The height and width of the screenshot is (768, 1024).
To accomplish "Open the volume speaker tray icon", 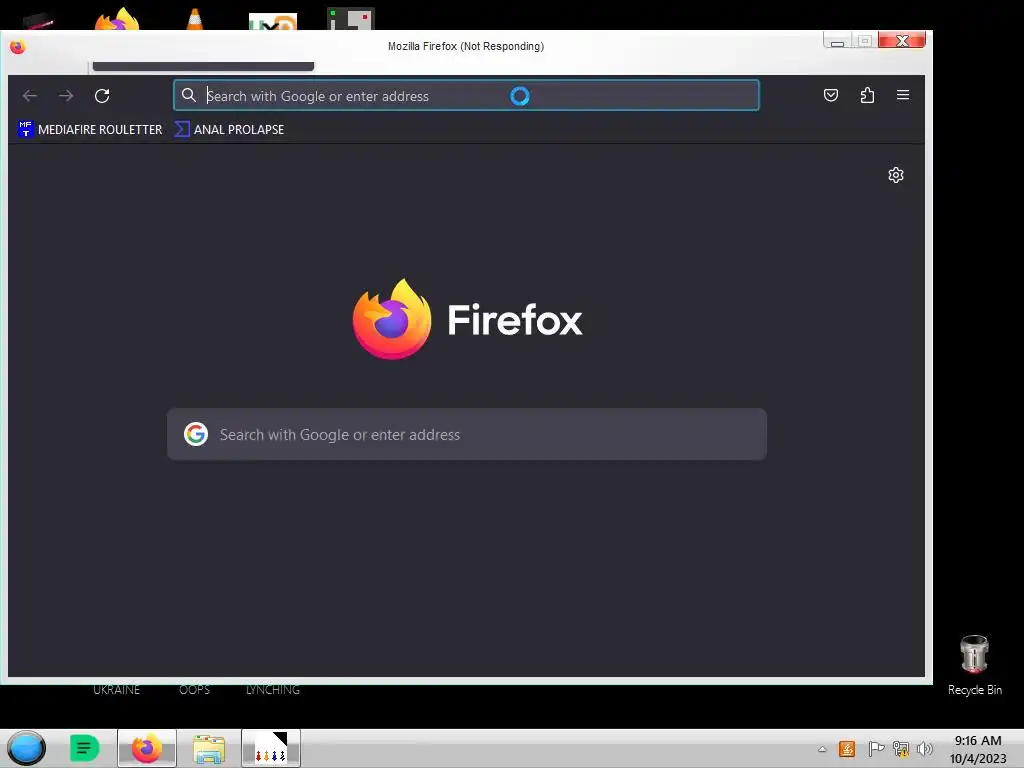I will (x=924, y=749).
